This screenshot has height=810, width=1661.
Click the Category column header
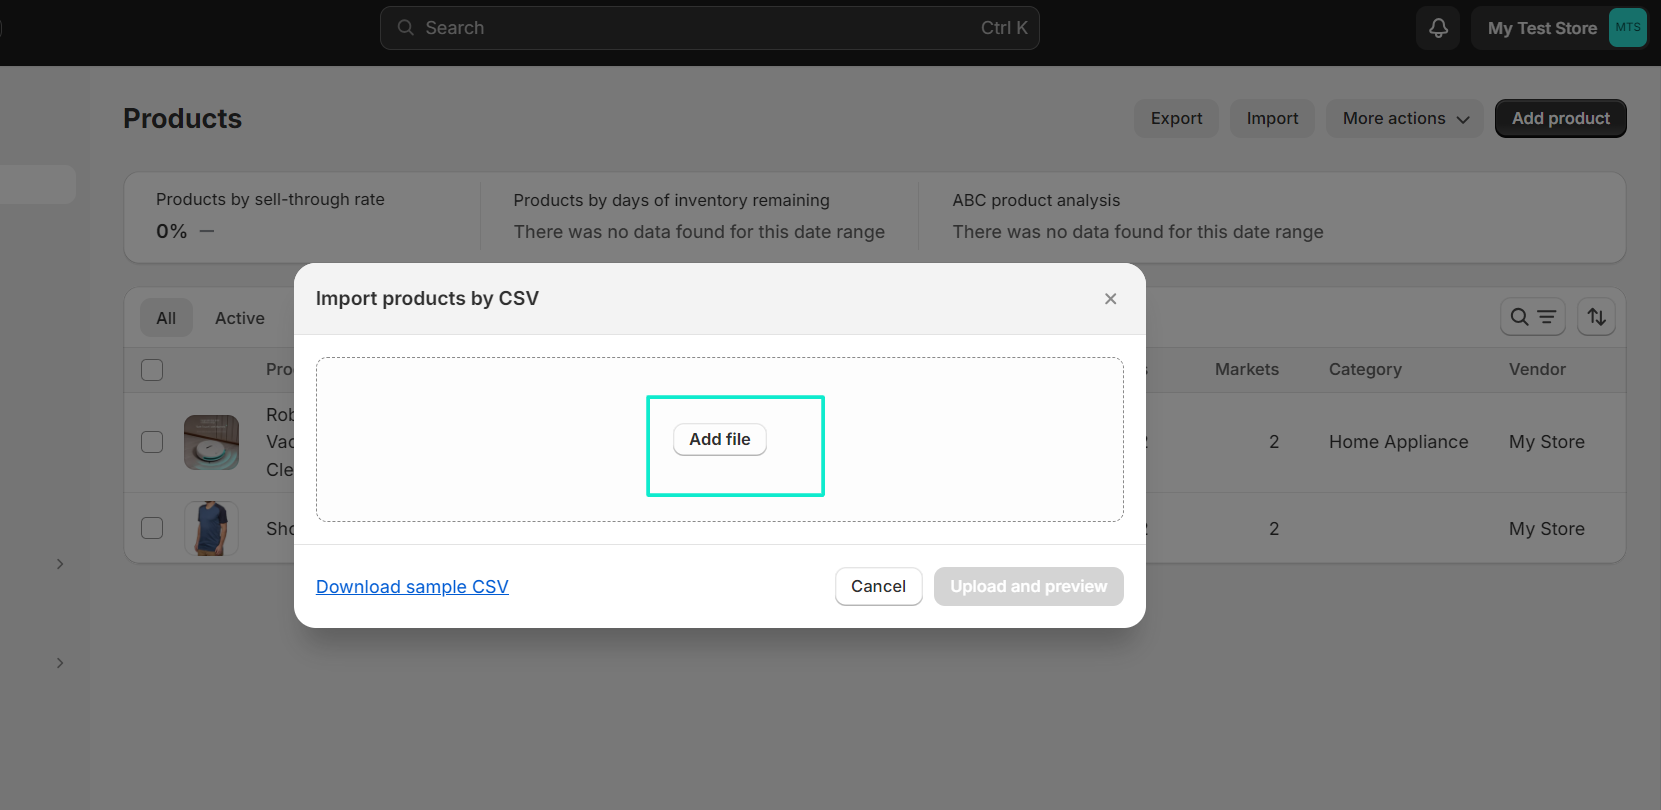point(1365,369)
